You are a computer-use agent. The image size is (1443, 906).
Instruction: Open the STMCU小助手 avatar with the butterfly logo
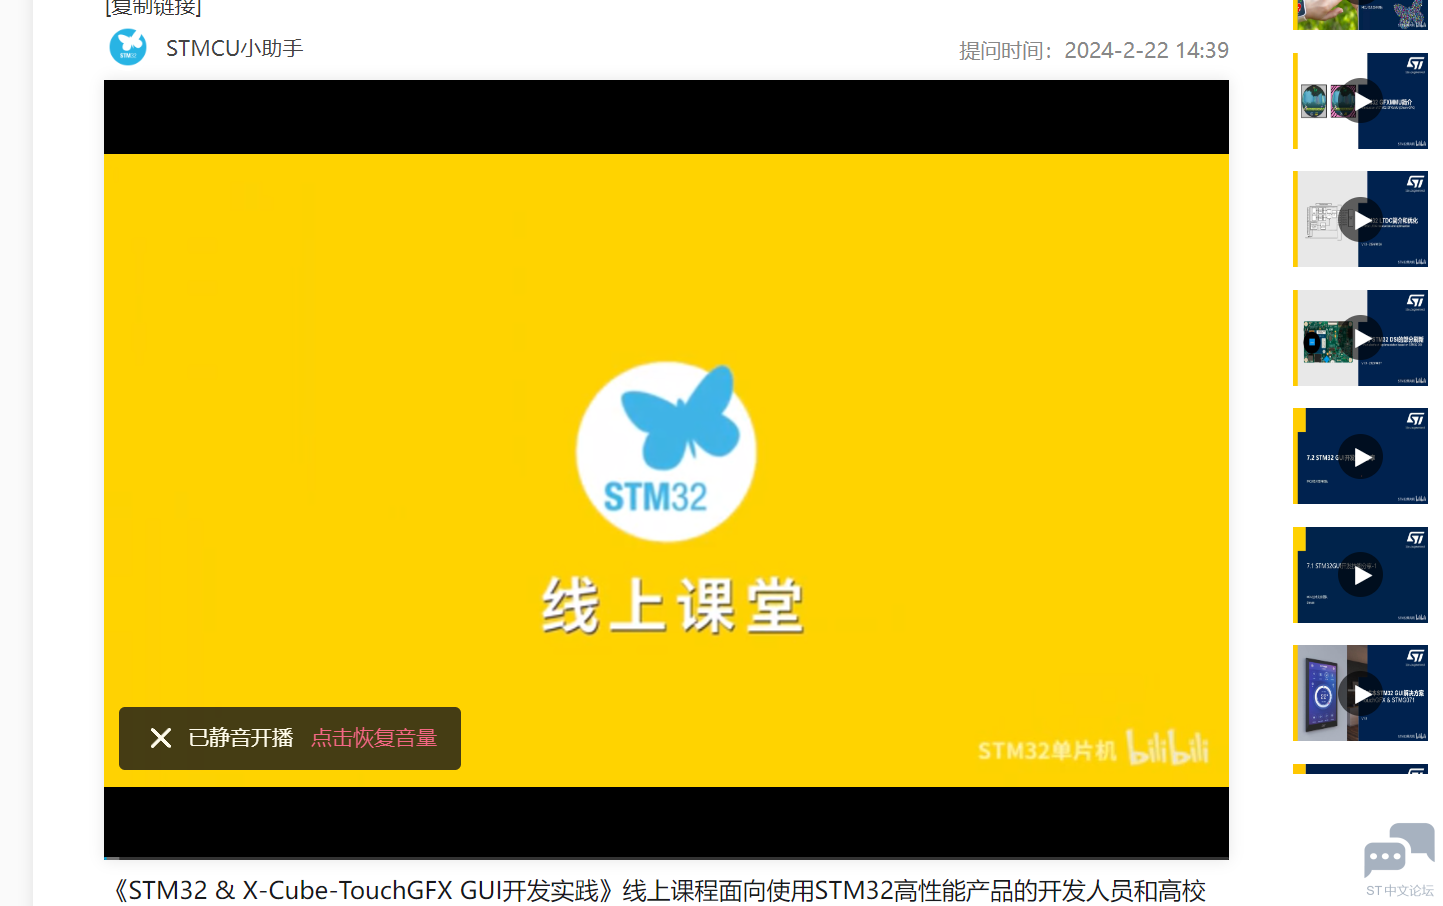(128, 47)
